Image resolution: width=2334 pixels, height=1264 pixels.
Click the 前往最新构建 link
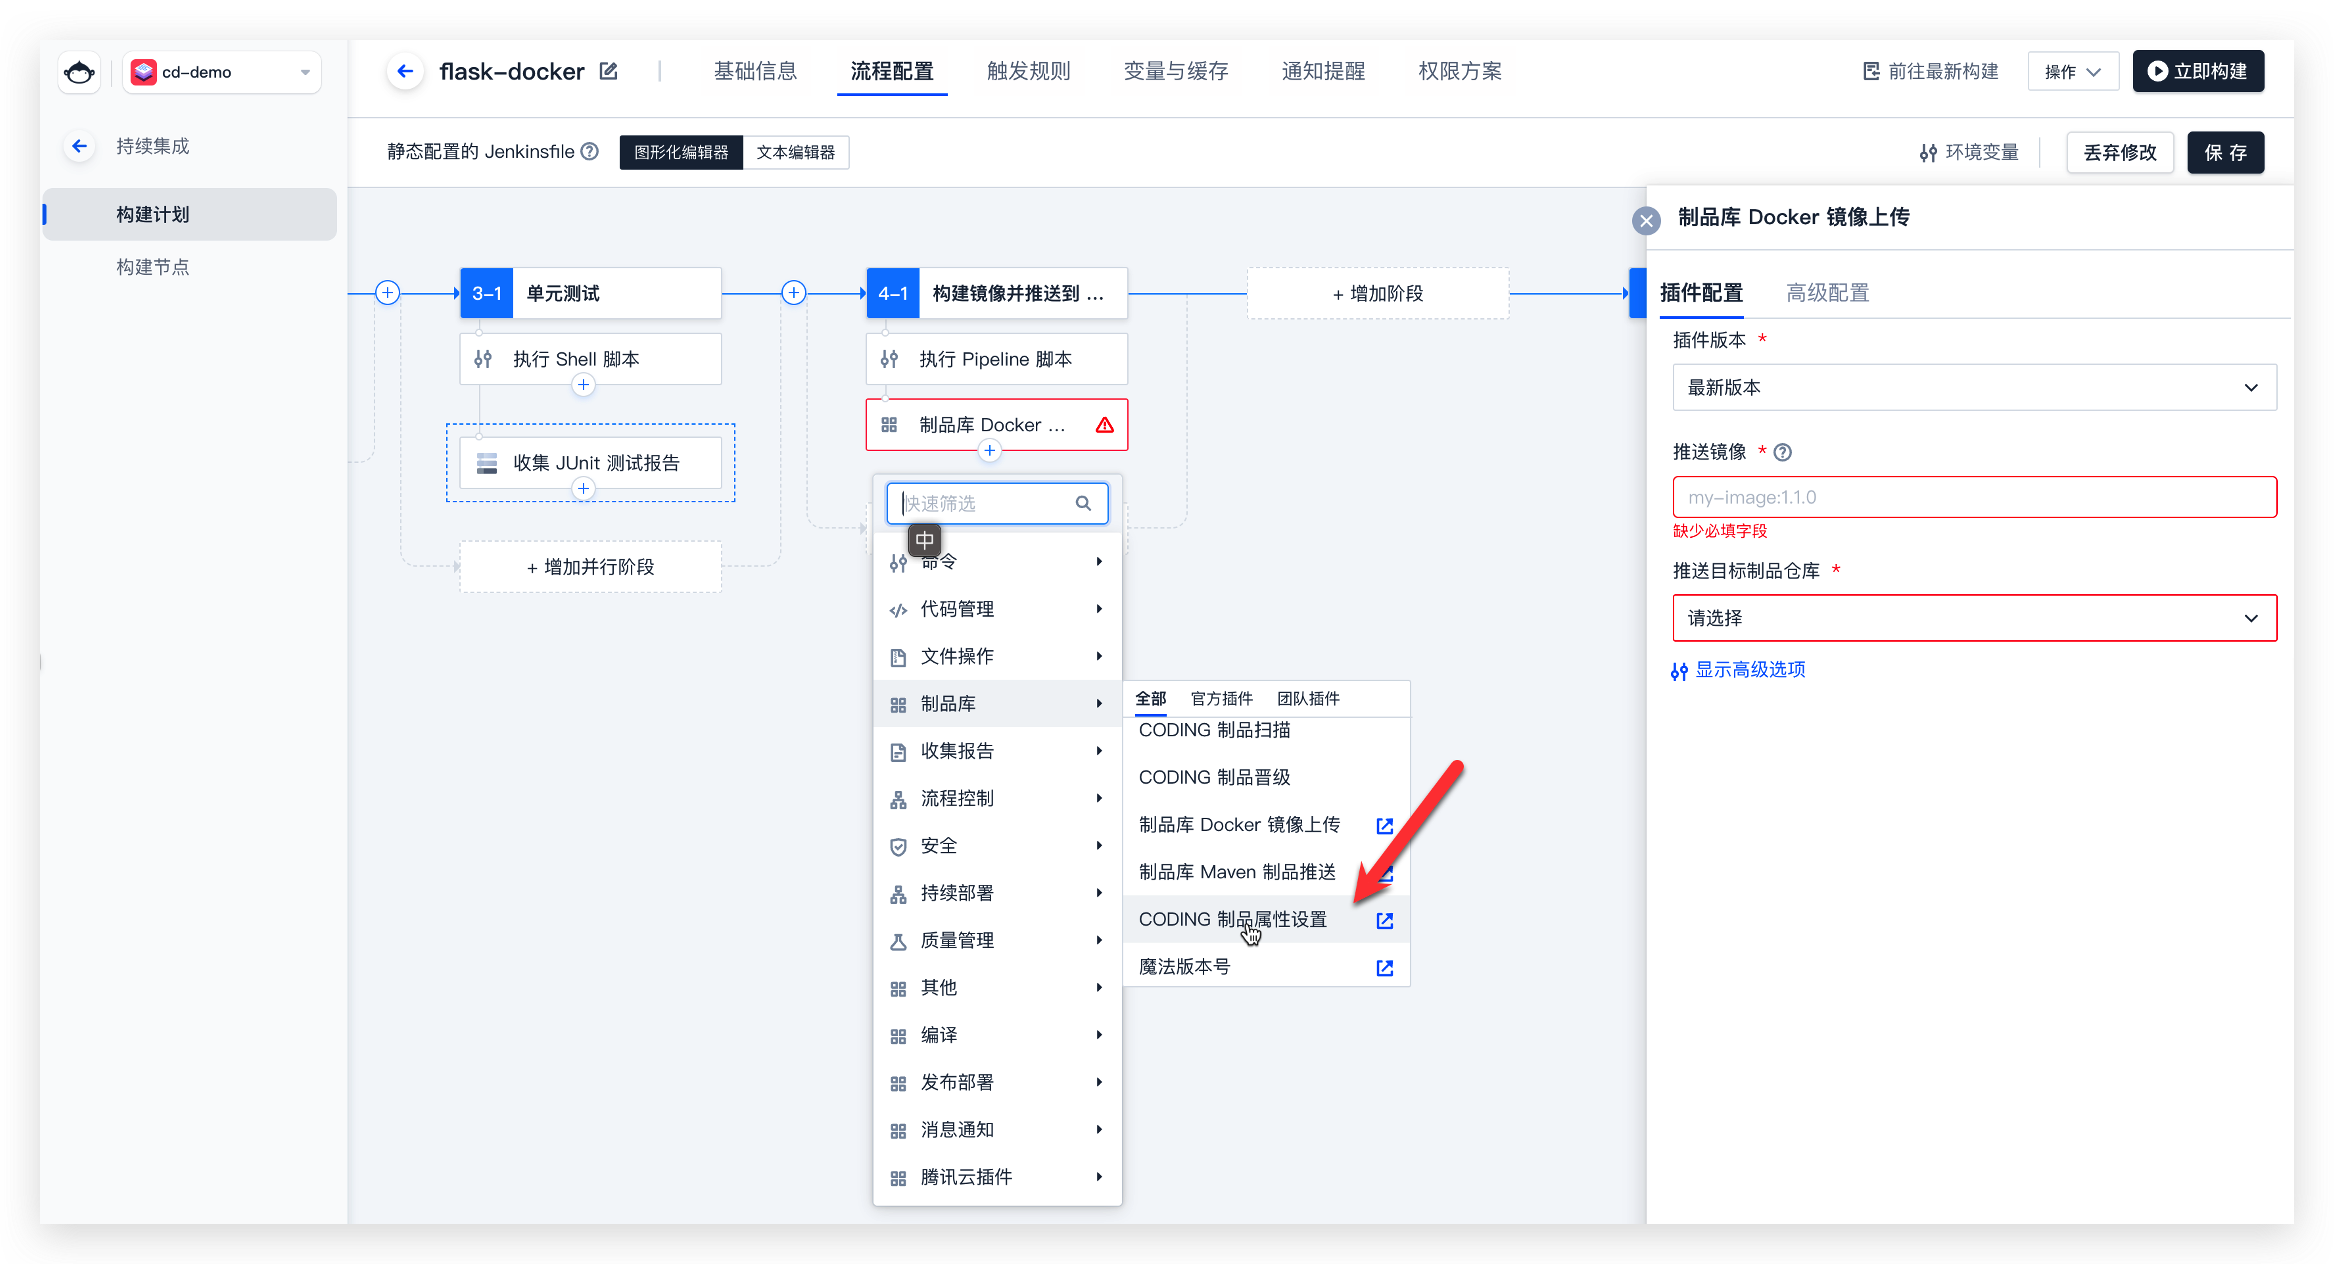[1931, 71]
